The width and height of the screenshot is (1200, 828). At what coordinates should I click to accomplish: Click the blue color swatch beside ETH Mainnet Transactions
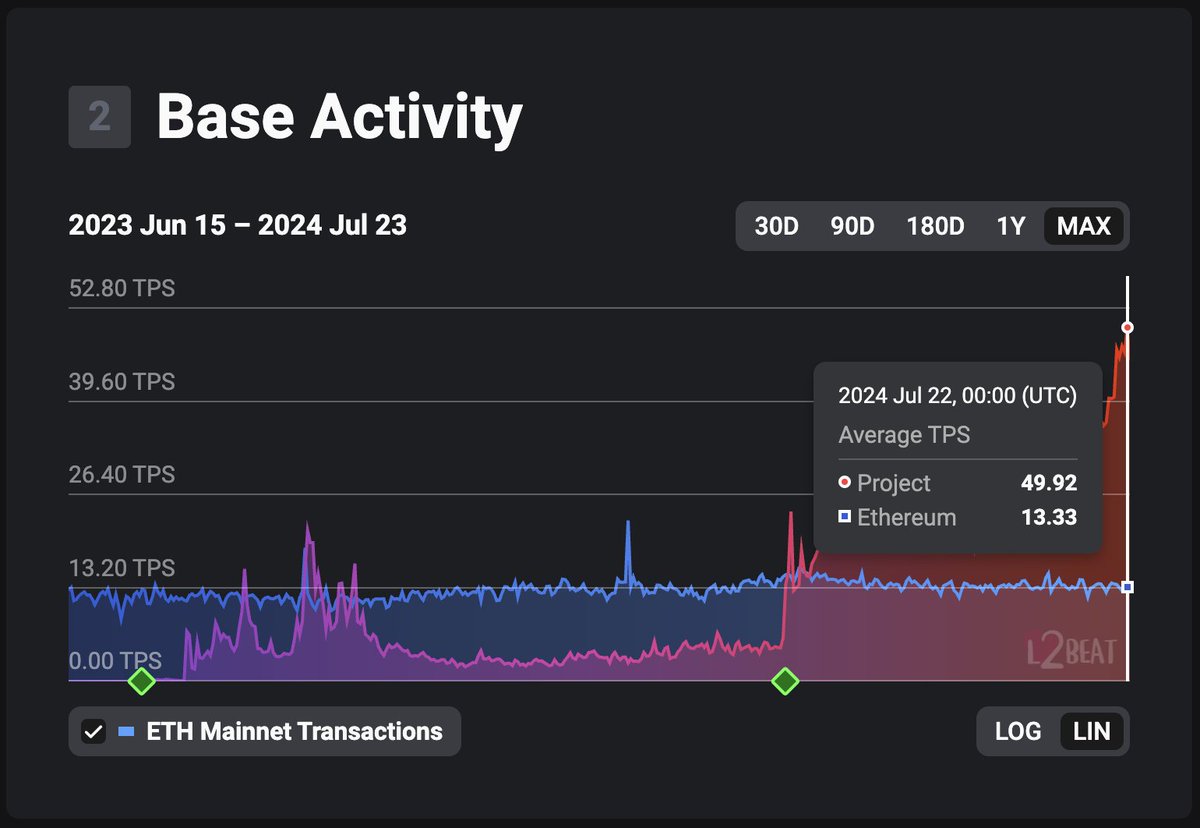[126, 732]
